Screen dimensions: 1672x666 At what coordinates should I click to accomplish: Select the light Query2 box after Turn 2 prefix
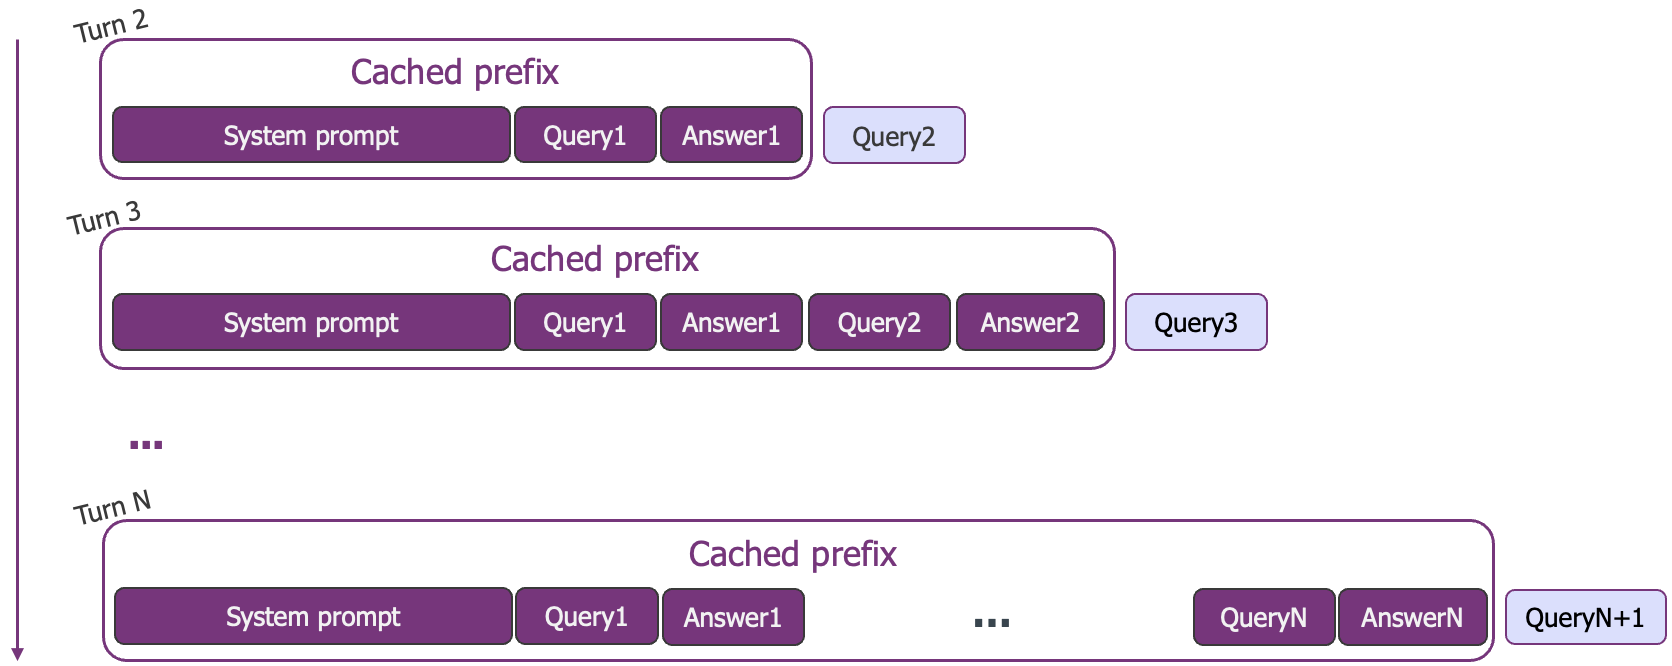coord(894,136)
